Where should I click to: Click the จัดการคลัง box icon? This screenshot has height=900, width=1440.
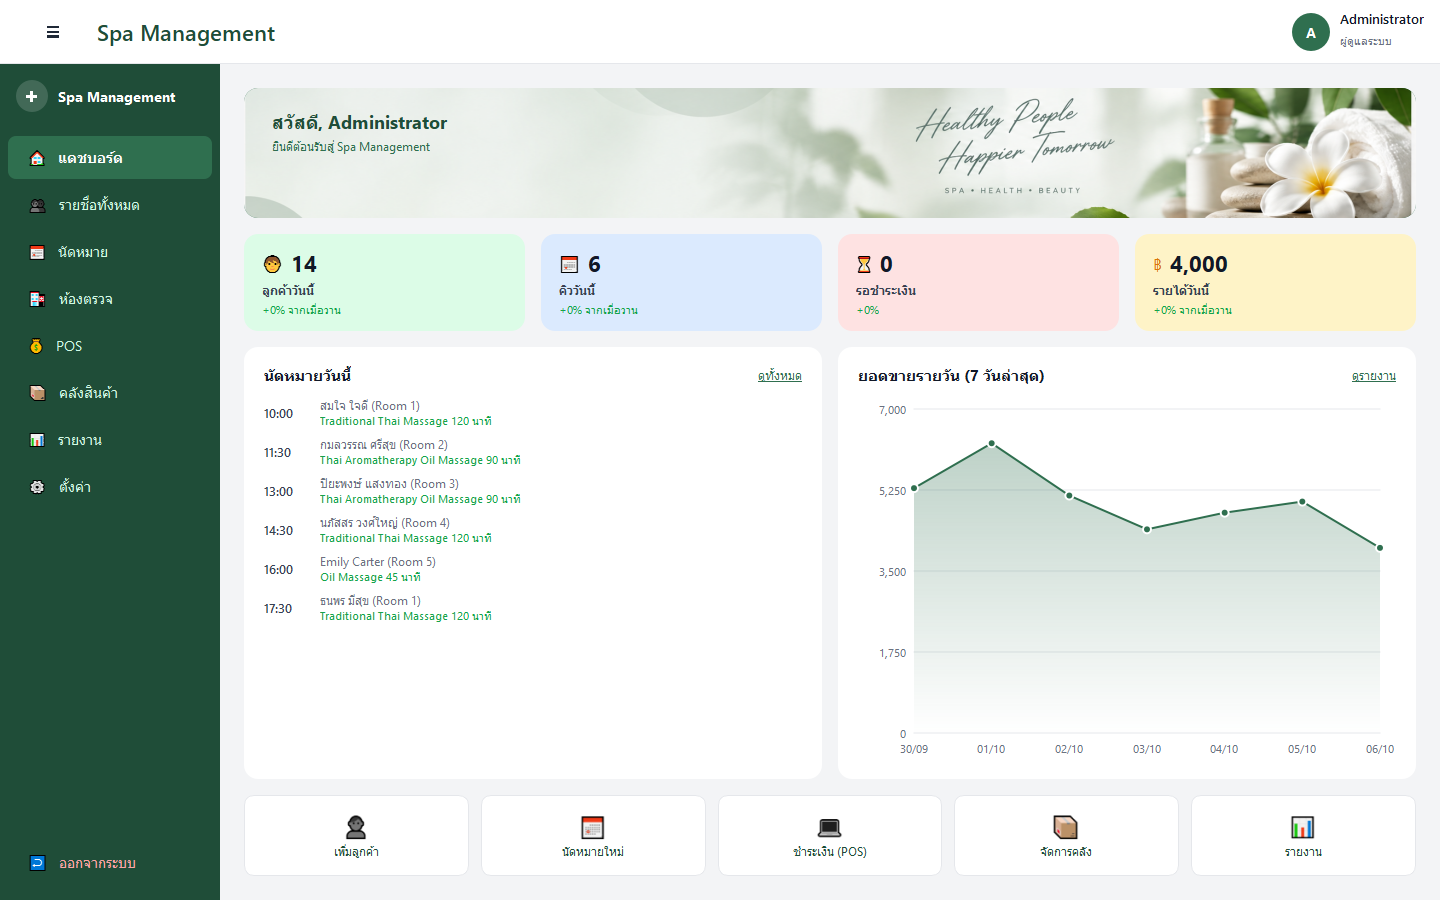(1066, 827)
